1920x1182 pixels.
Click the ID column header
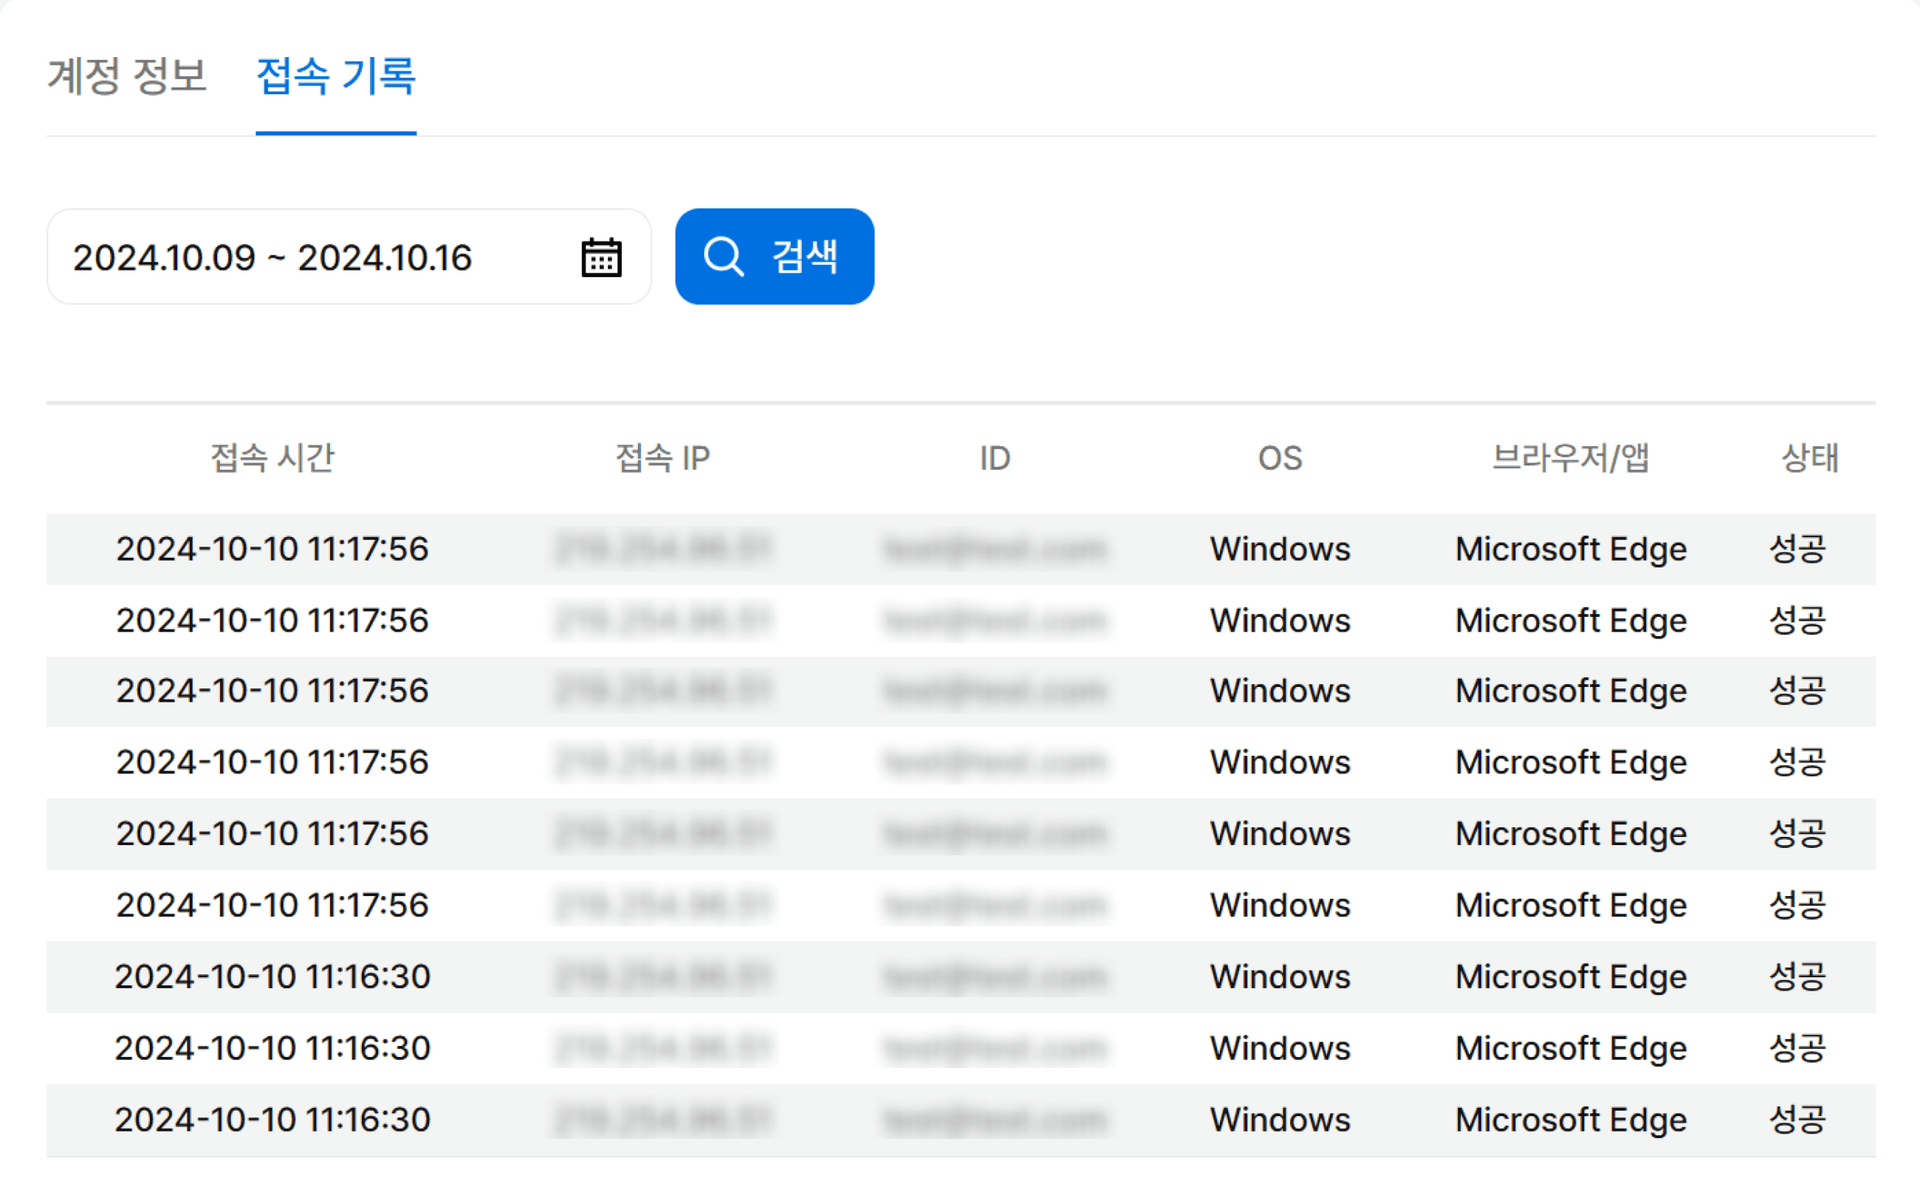994,458
